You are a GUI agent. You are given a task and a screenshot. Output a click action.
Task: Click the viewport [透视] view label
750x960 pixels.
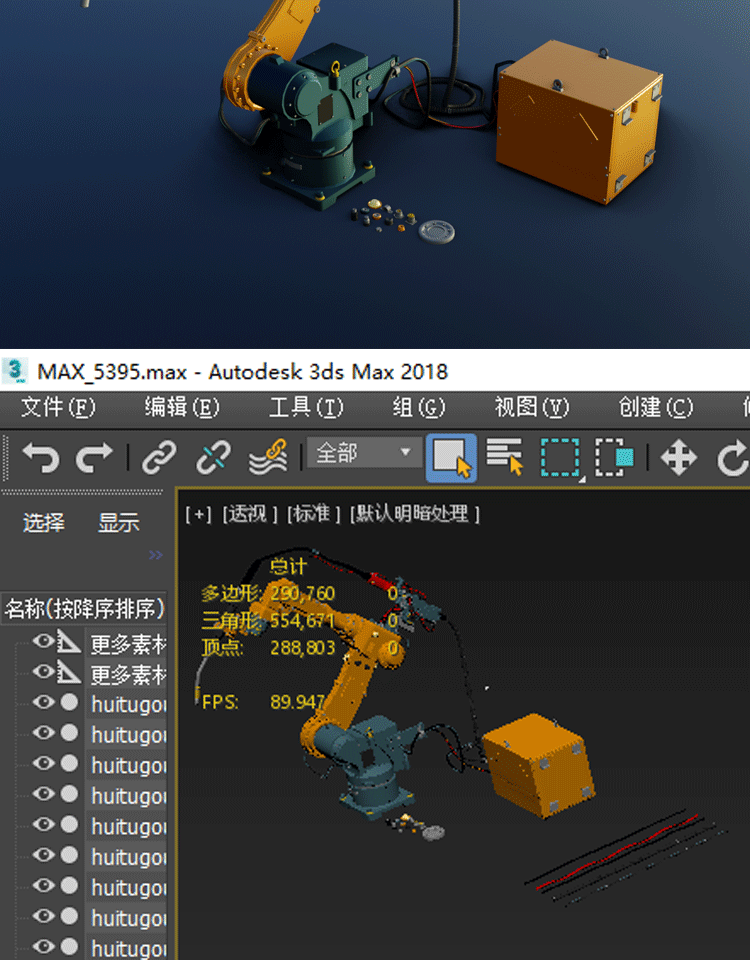pyautogui.click(x=249, y=514)
